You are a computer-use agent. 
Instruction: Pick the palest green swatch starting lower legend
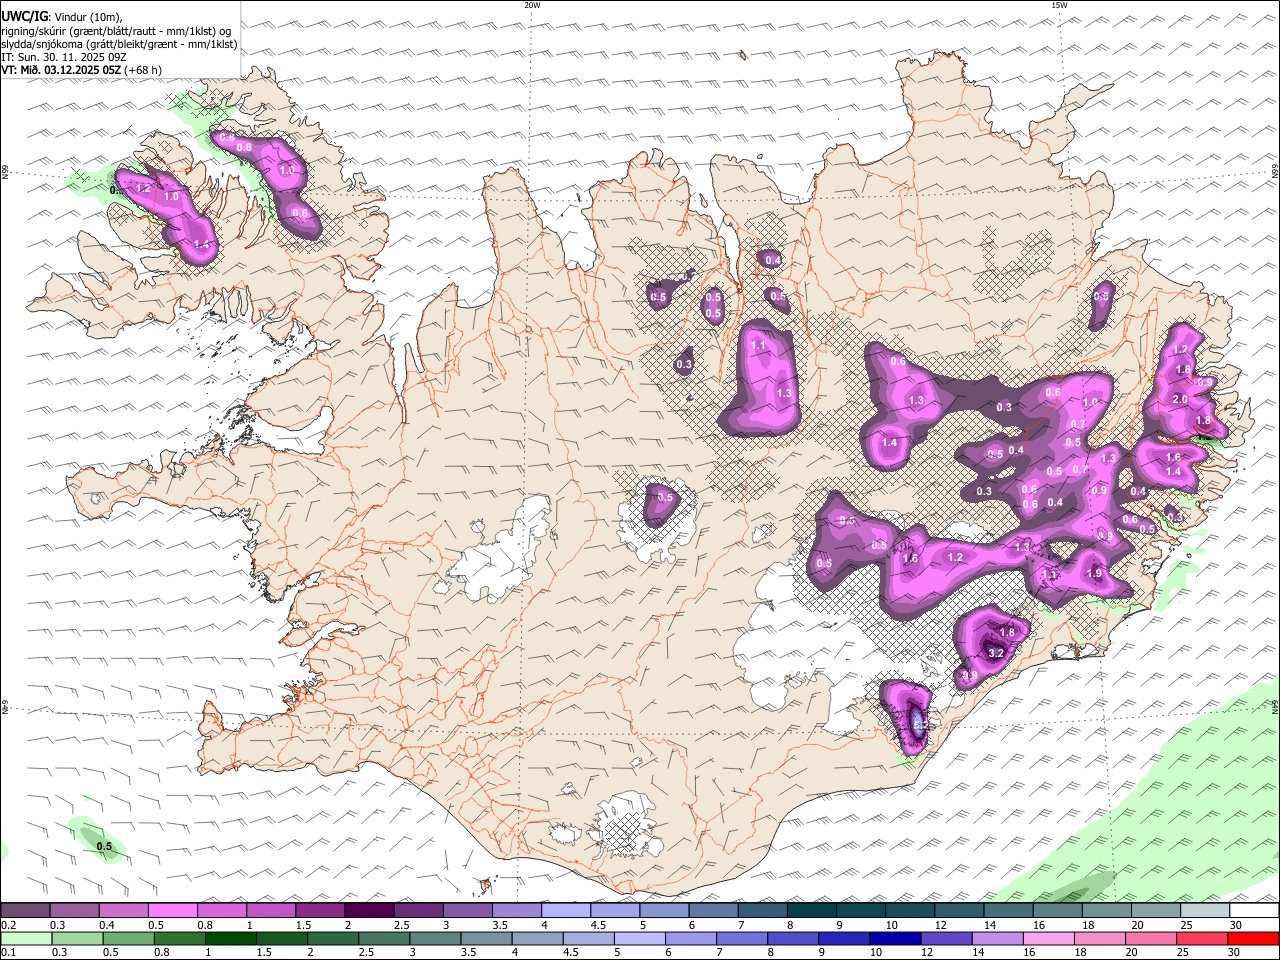(x=26, y=938)
